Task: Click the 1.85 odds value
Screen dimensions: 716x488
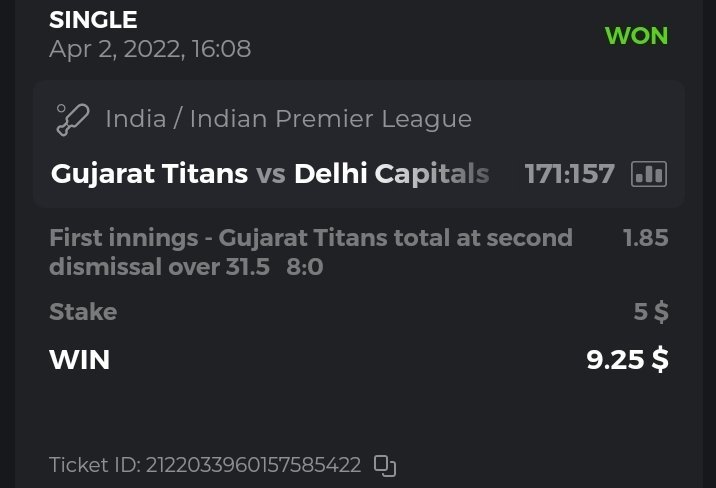Action: pyautogui.click(x=645, y=239)
